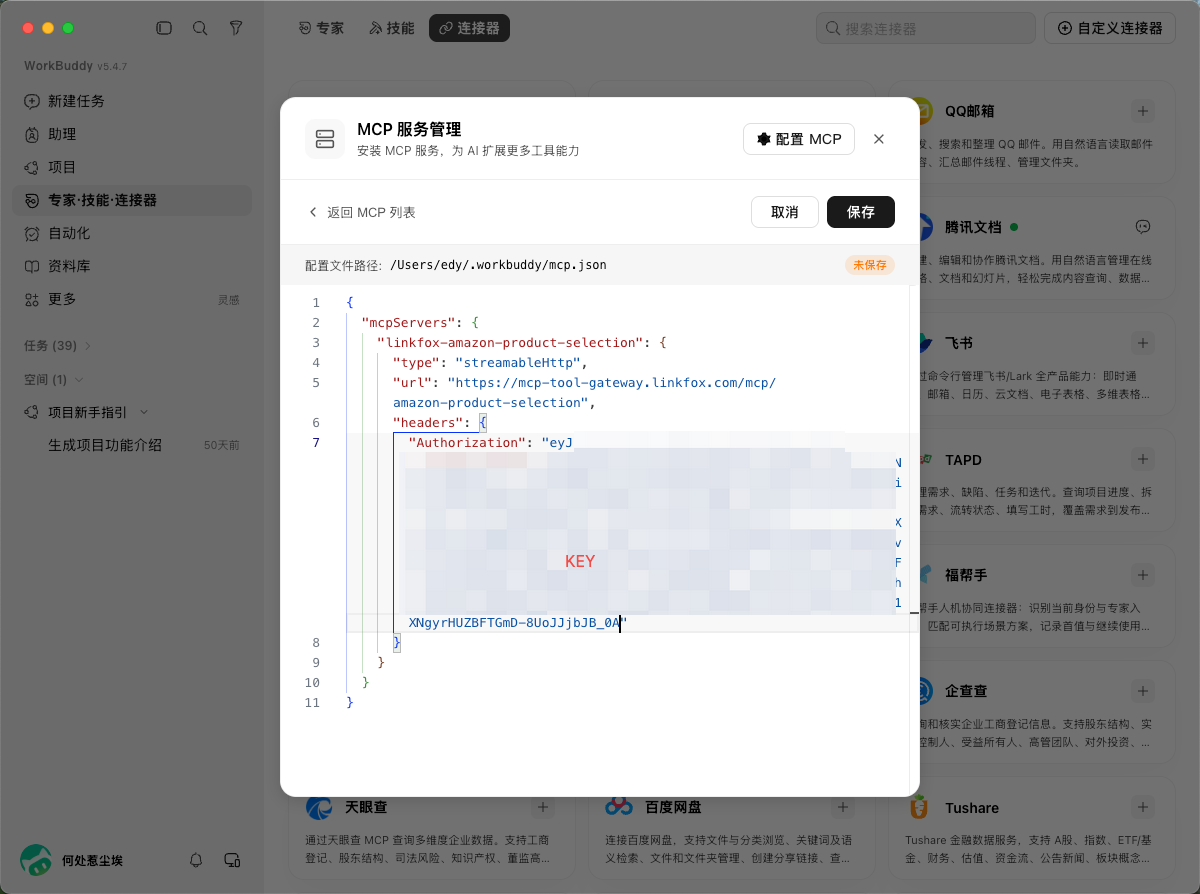Select the 连接器 tab
This screenshot has width=1200, height=894.
click(x=469, y=28)
